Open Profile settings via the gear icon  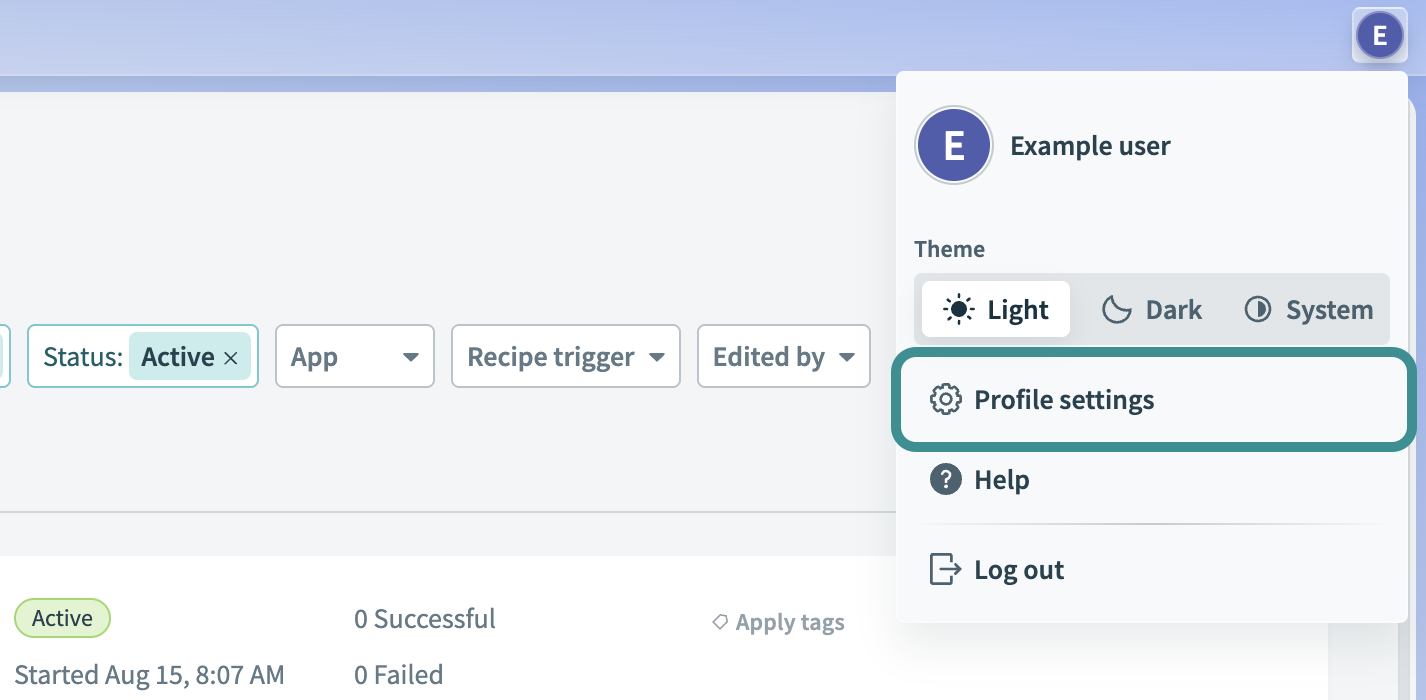click(x=946, y=399)
